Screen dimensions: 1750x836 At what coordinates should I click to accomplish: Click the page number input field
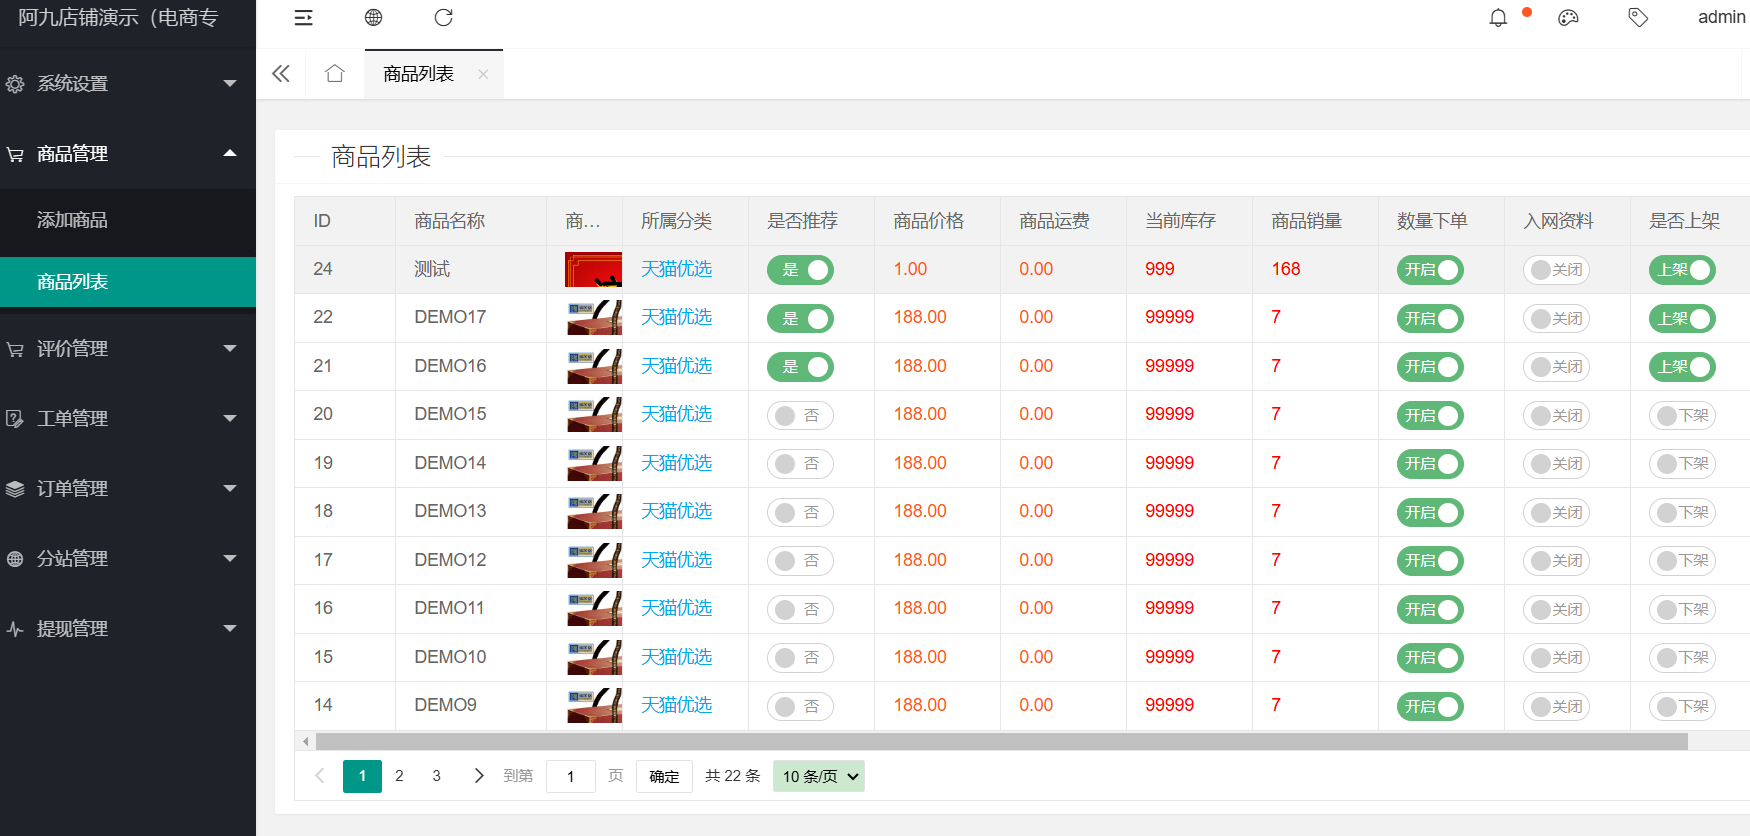pos(571,777)
